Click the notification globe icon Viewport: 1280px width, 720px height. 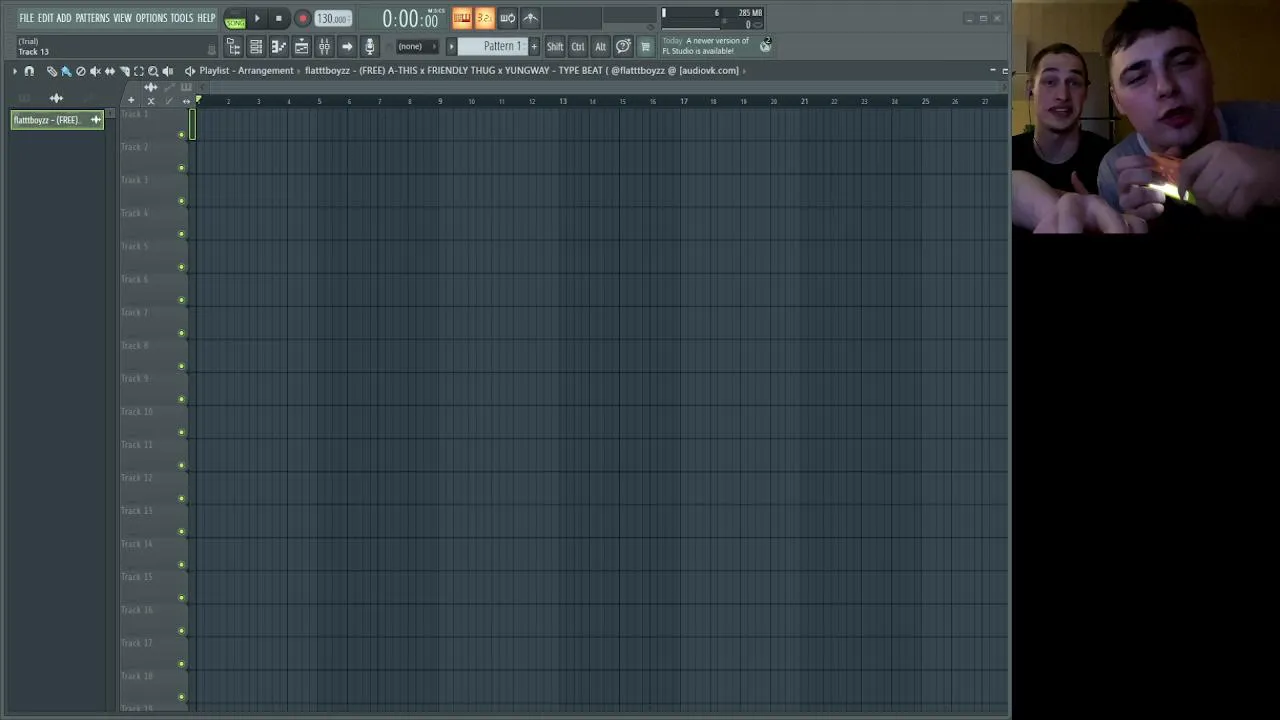[x=766, y=45]
